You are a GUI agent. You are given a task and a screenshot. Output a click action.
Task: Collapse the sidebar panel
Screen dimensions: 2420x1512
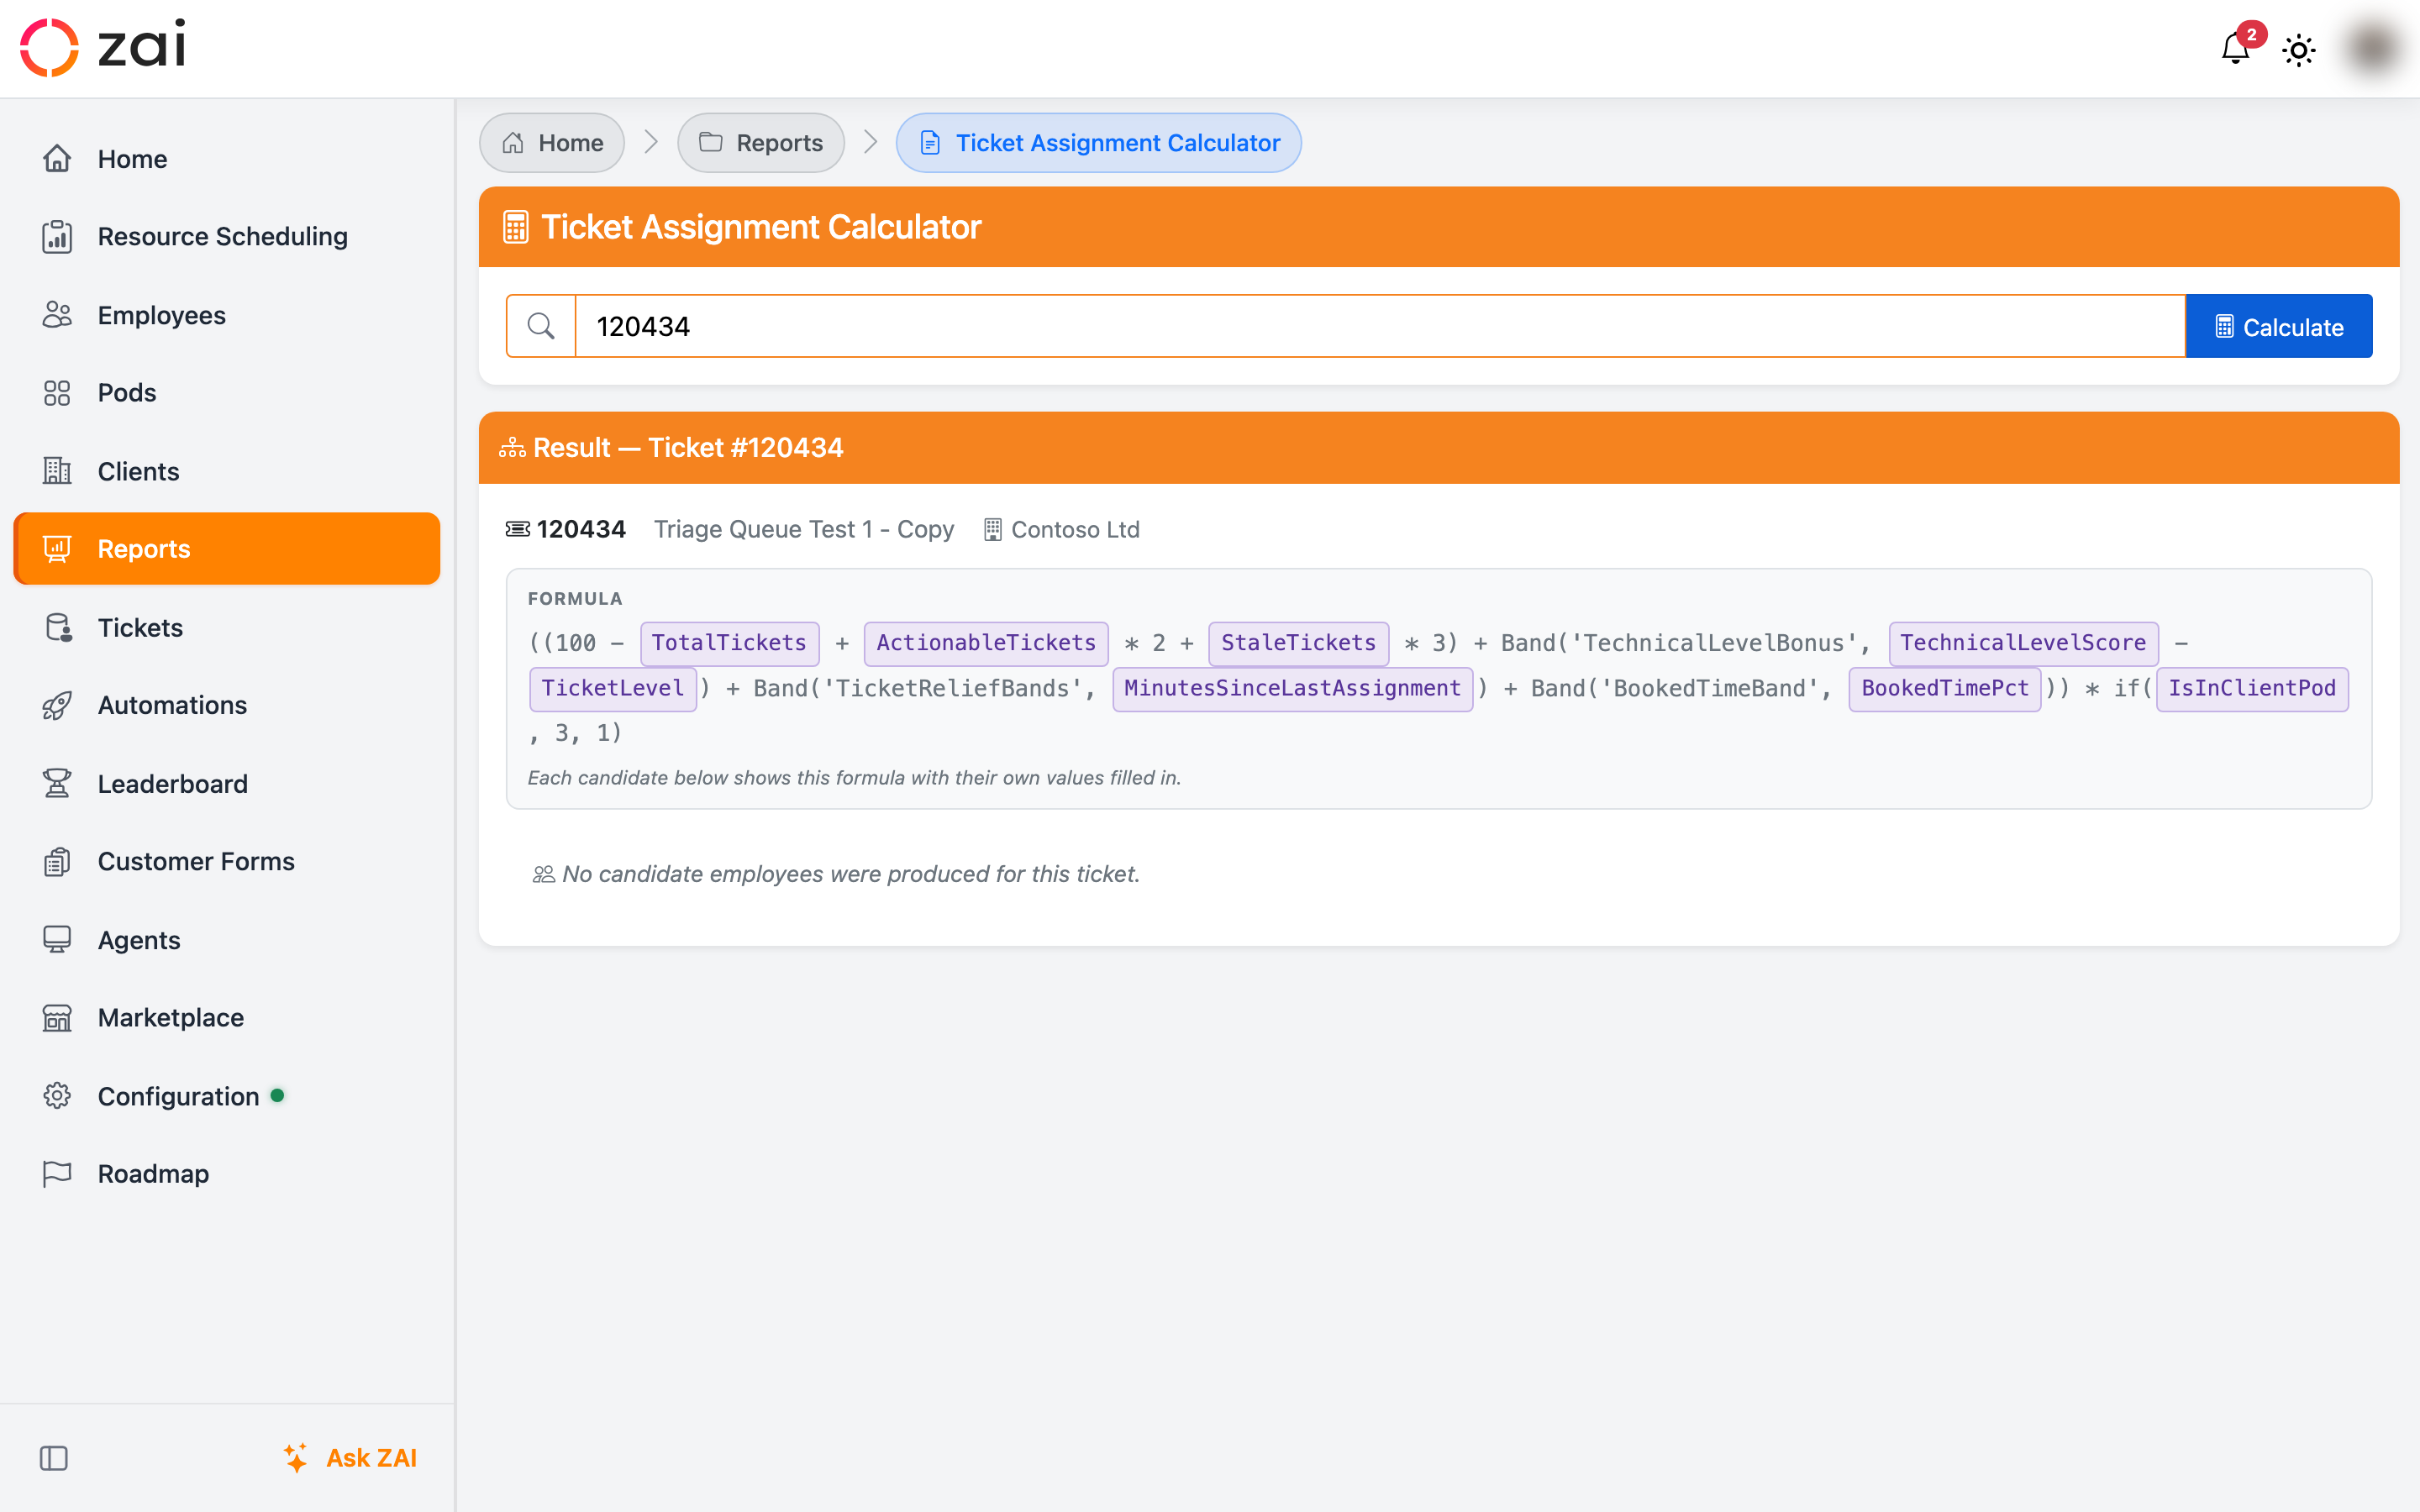[x=54, y=1458]
